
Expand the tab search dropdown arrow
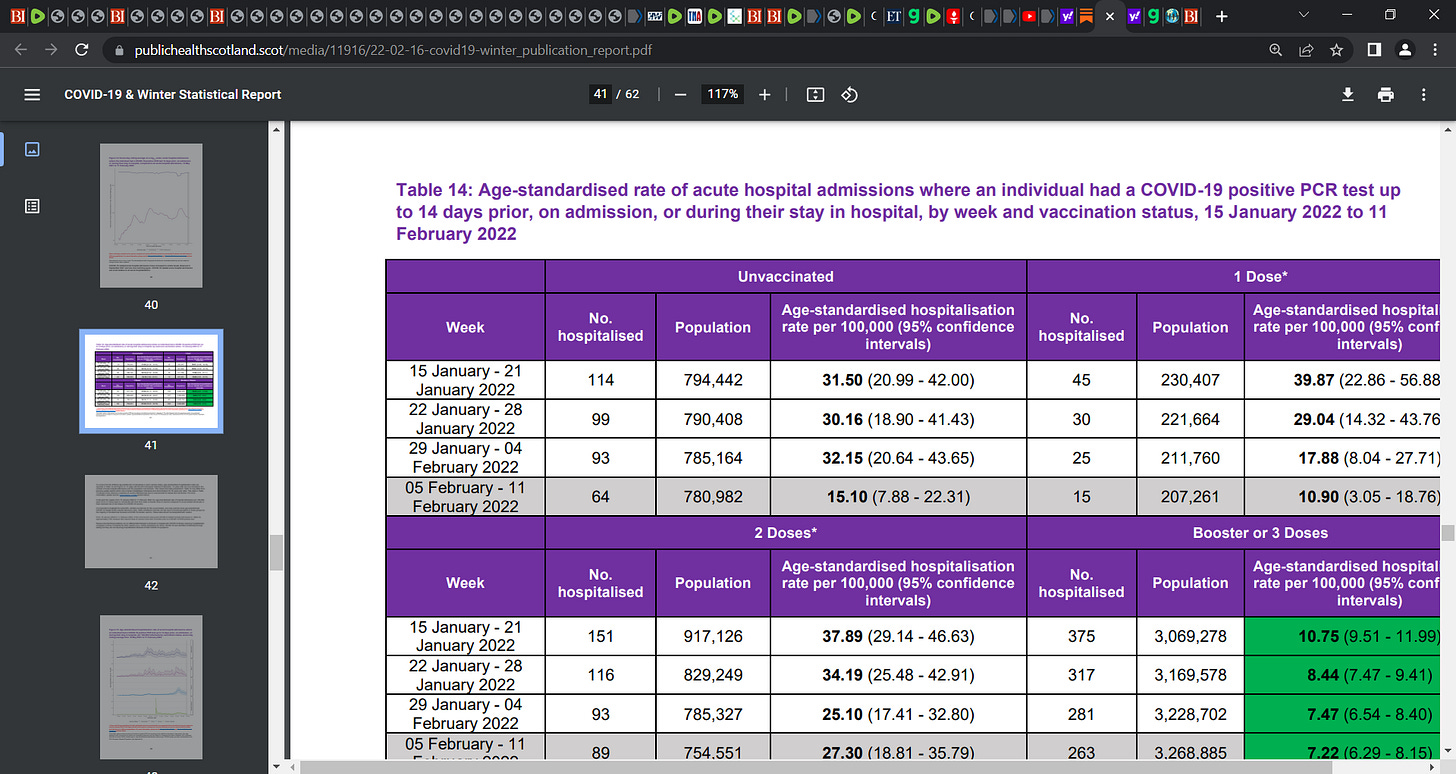tap(1303, 15)
